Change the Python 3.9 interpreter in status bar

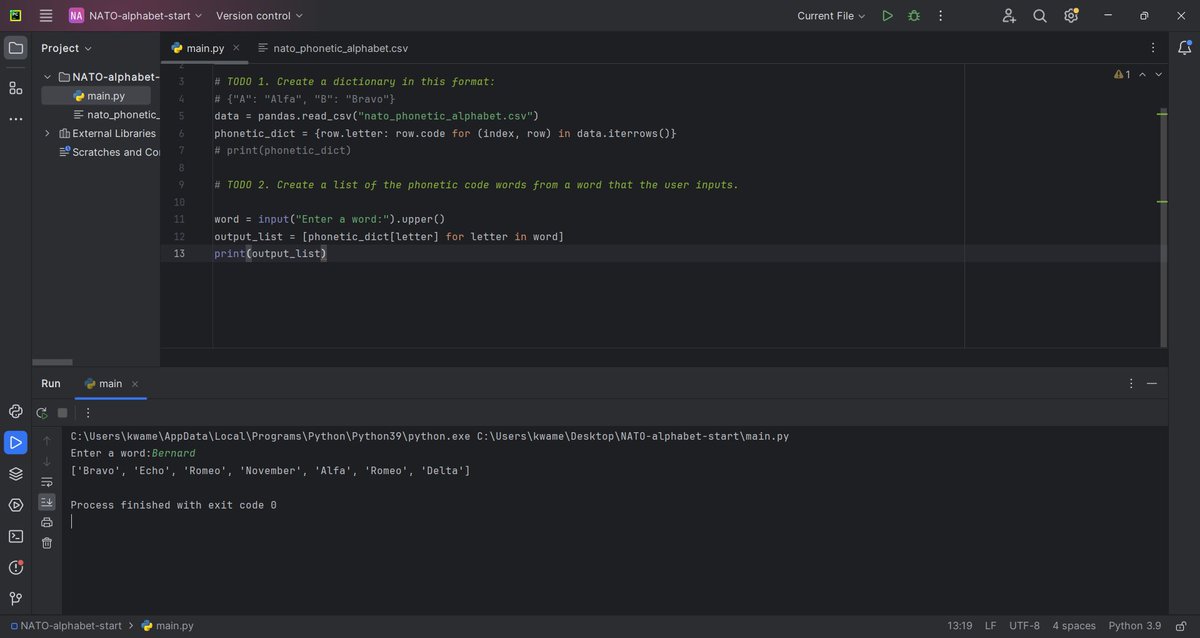(1134, 625)
